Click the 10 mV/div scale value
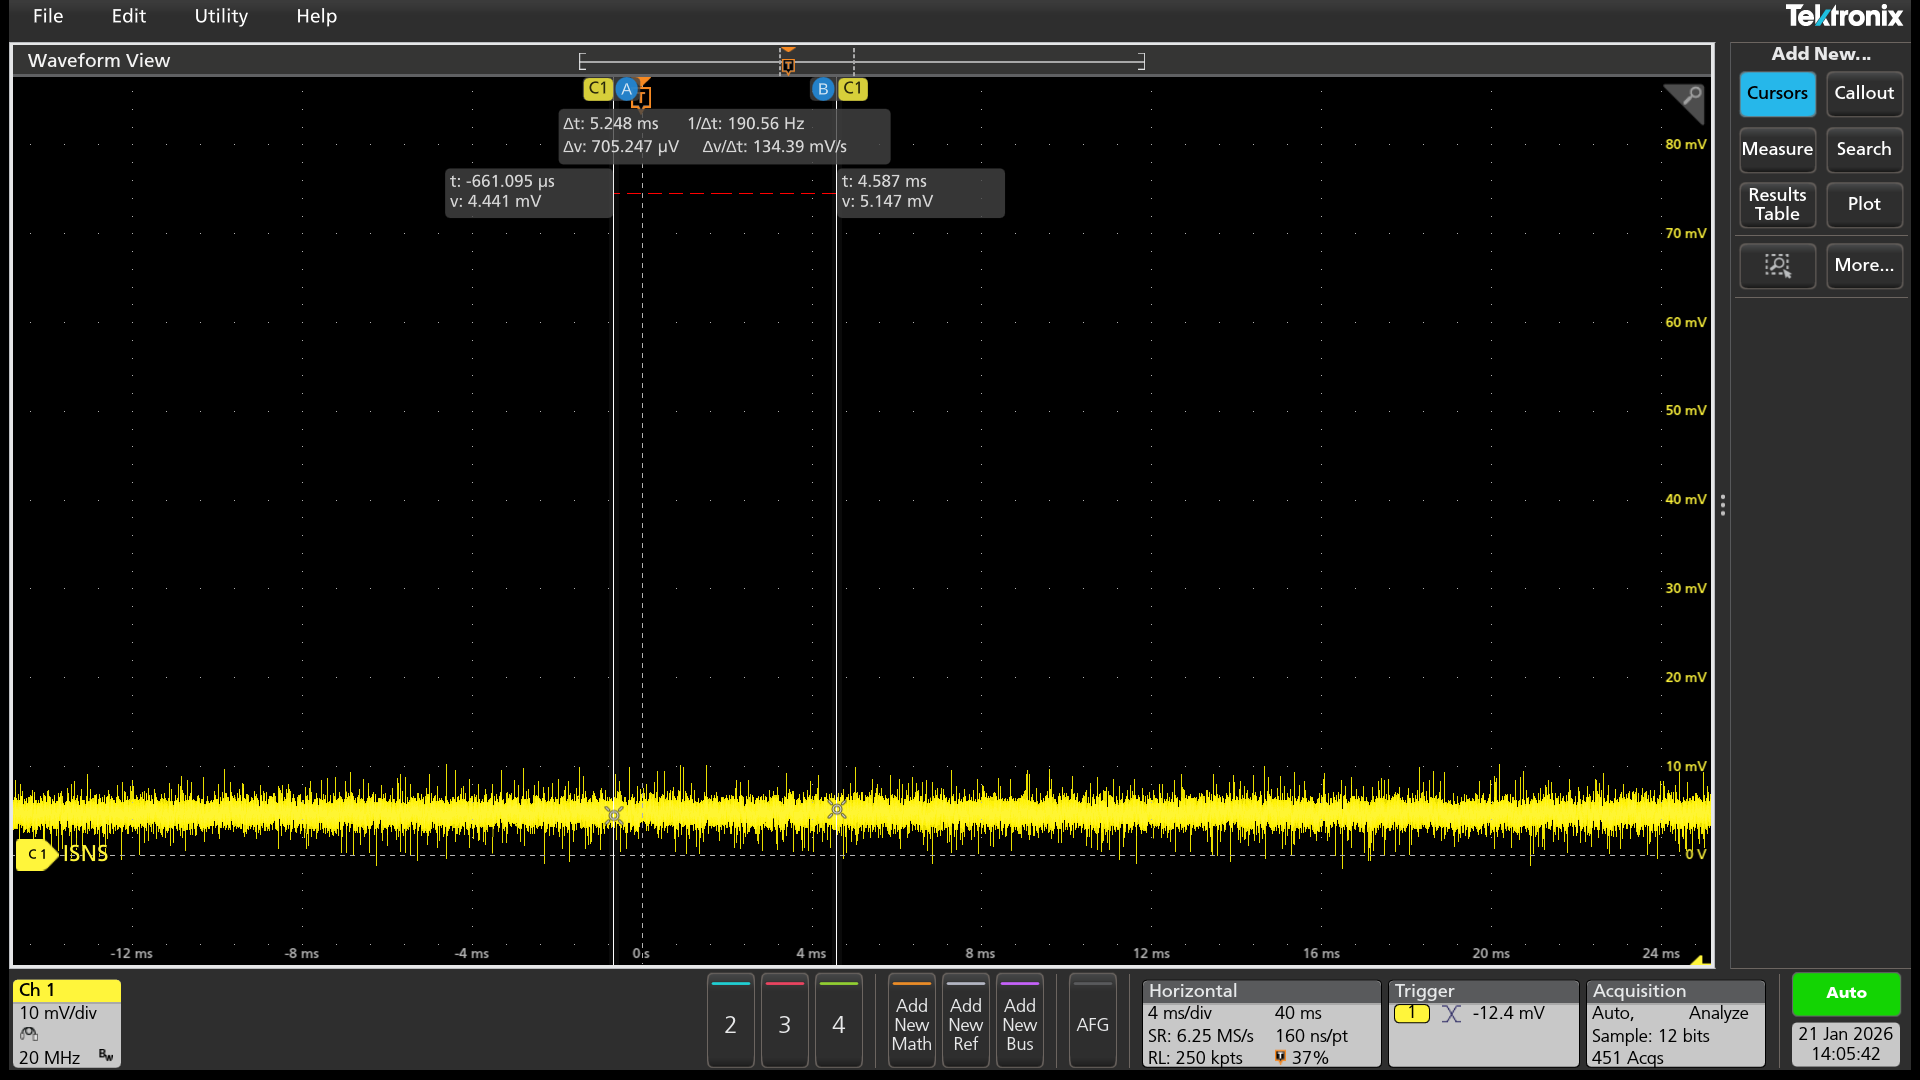Viewport: 1920px width, 1080px height. point(58,1013)
